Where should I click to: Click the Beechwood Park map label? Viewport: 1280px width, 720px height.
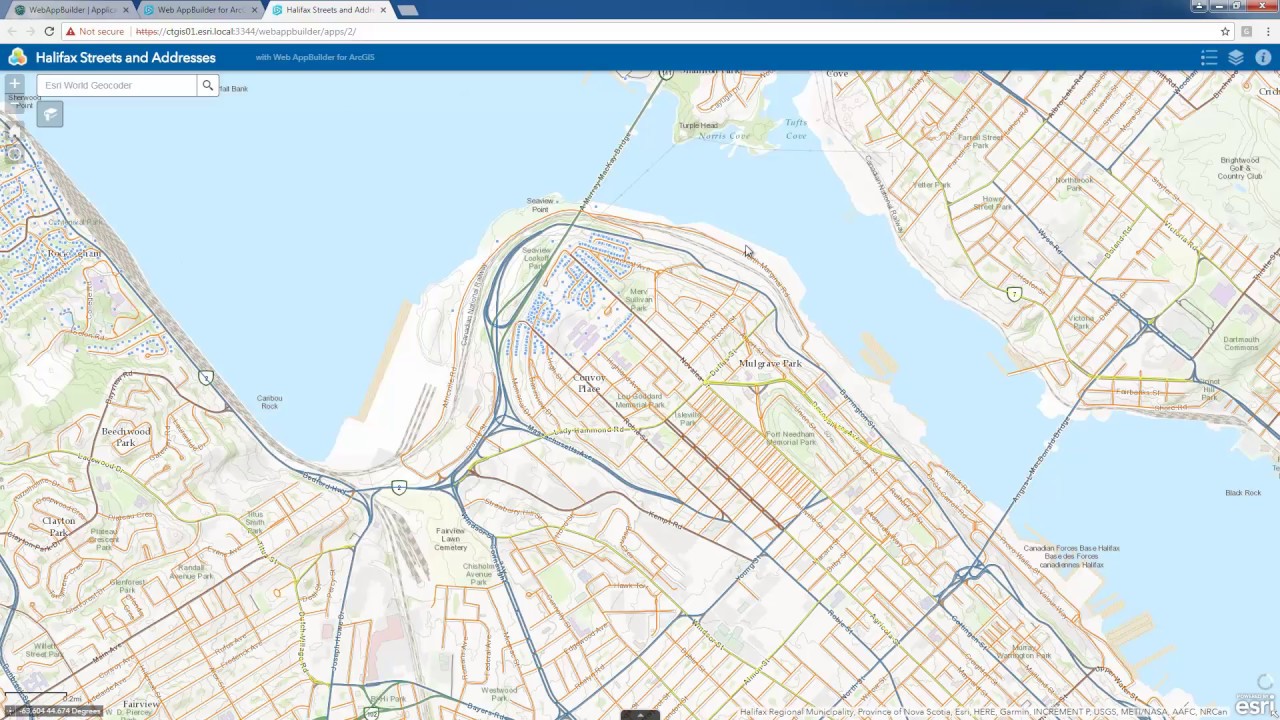click(x=126, y=437)
